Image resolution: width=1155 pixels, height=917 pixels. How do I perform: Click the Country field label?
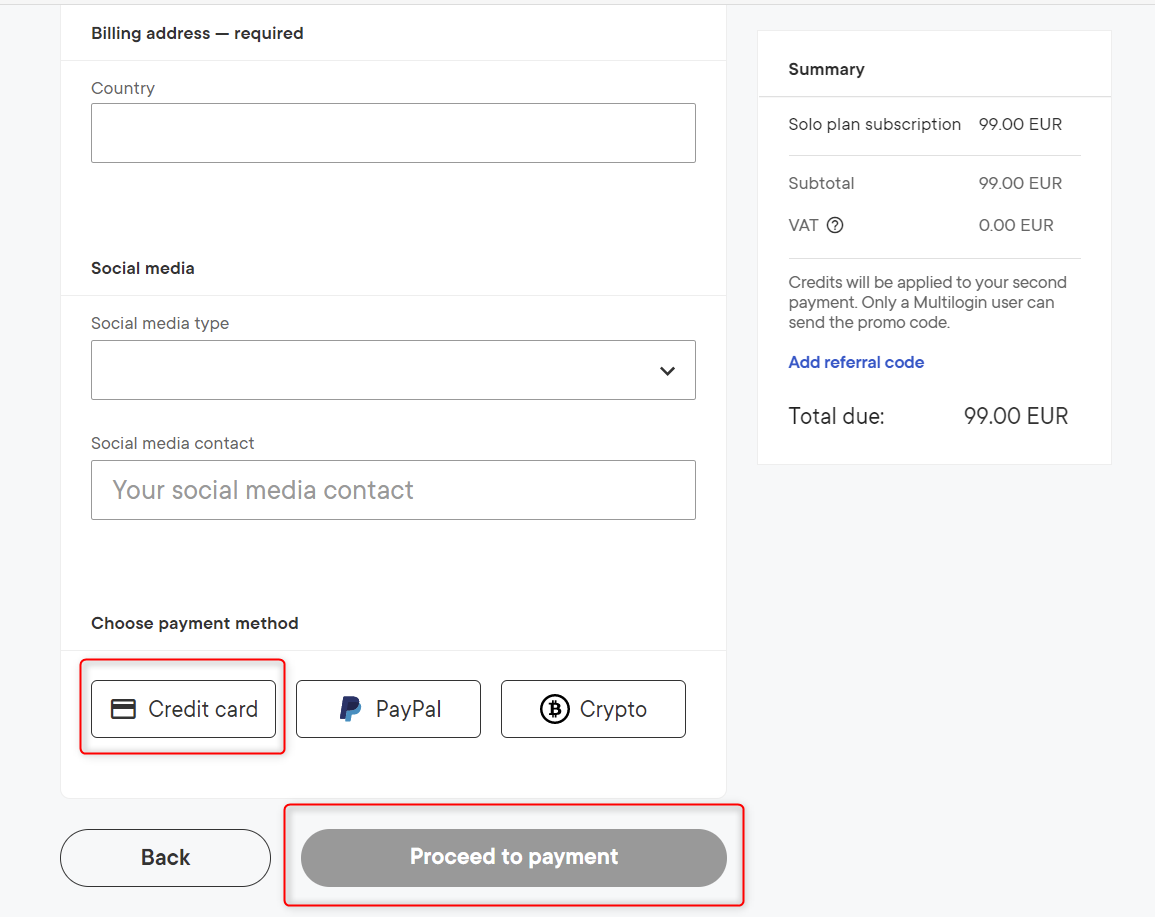(x=123, y=88)
